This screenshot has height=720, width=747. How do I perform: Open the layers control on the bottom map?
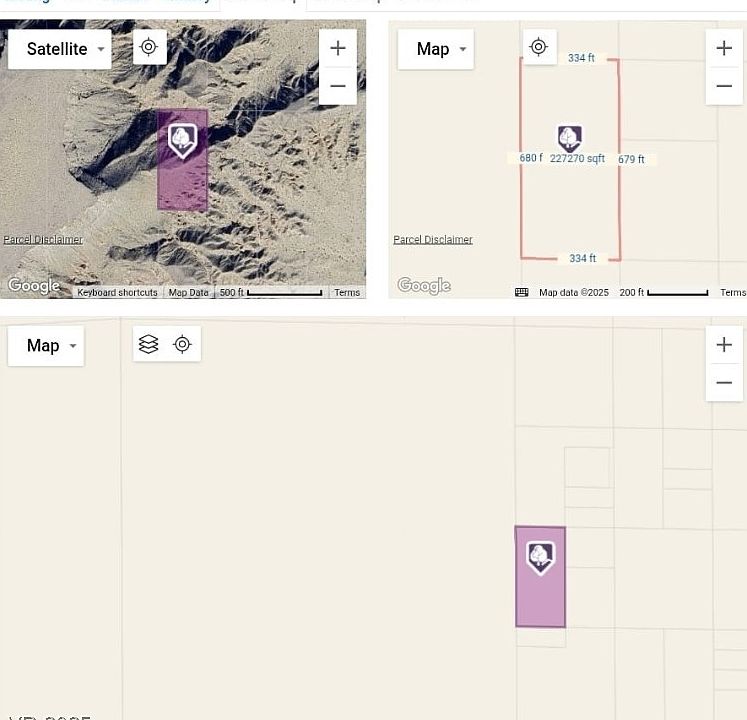149,344
